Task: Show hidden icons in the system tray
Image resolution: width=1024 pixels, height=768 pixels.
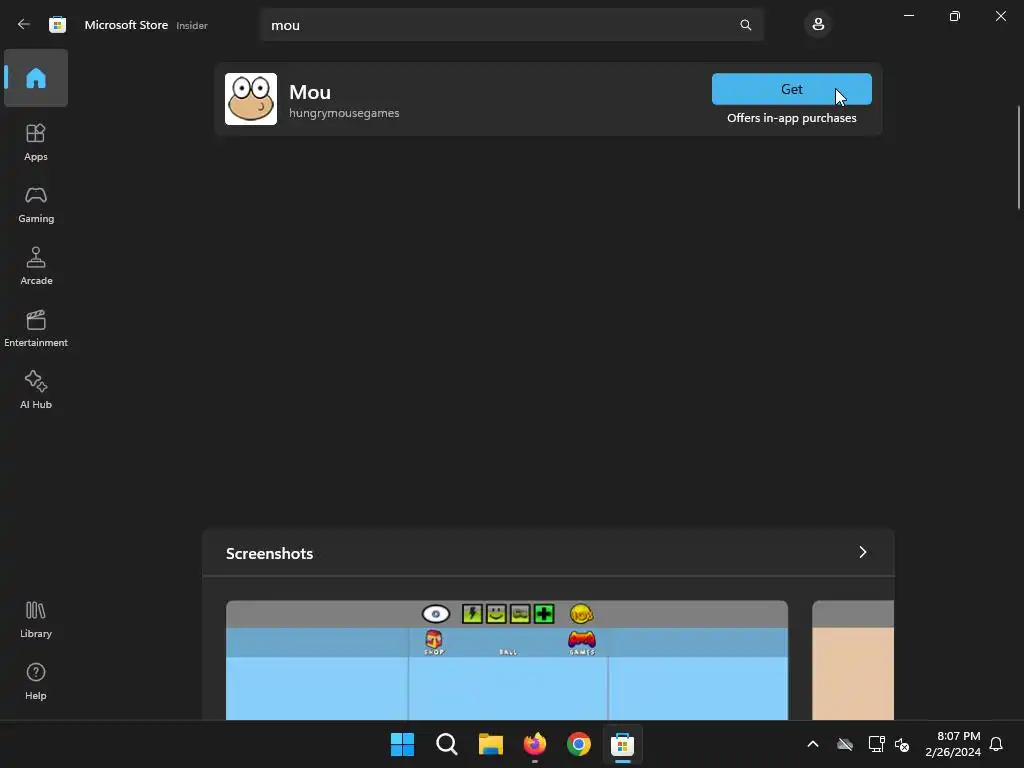Action: click(x=813, y=744)
